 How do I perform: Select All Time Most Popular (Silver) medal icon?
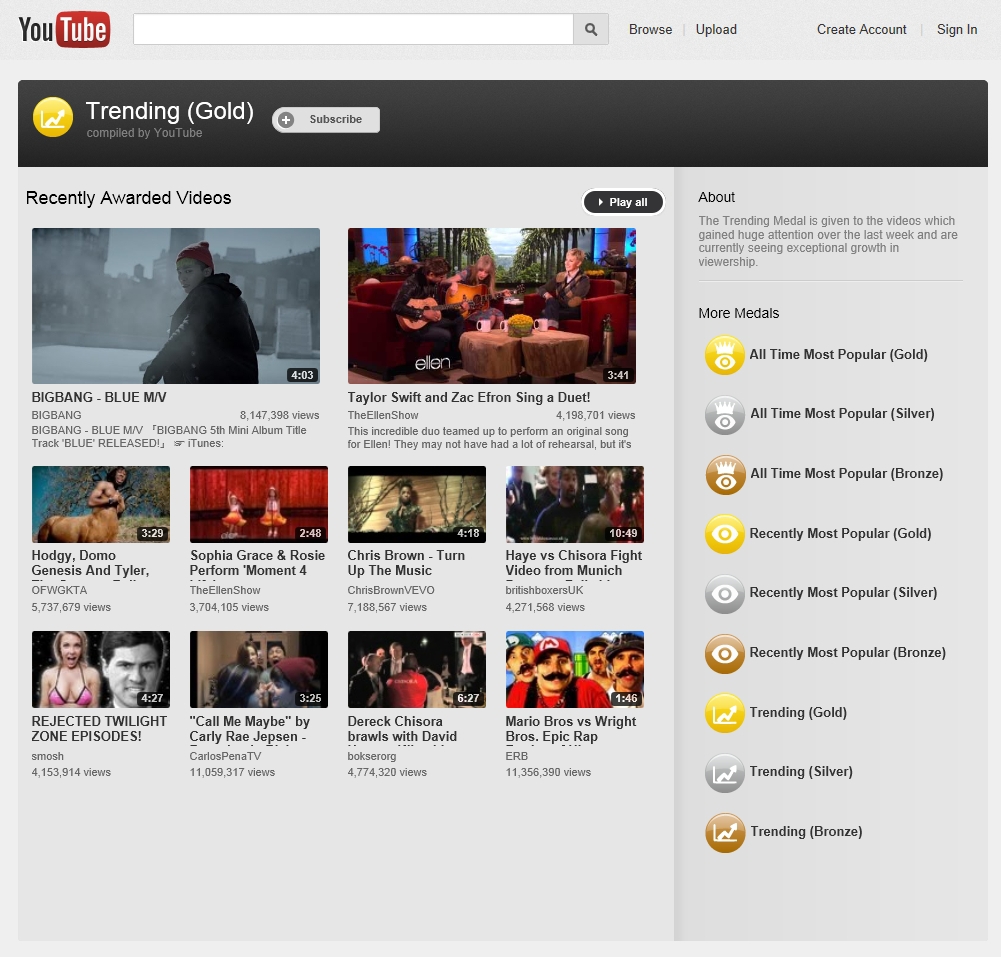pyautogui.click(x=725, y=414)
